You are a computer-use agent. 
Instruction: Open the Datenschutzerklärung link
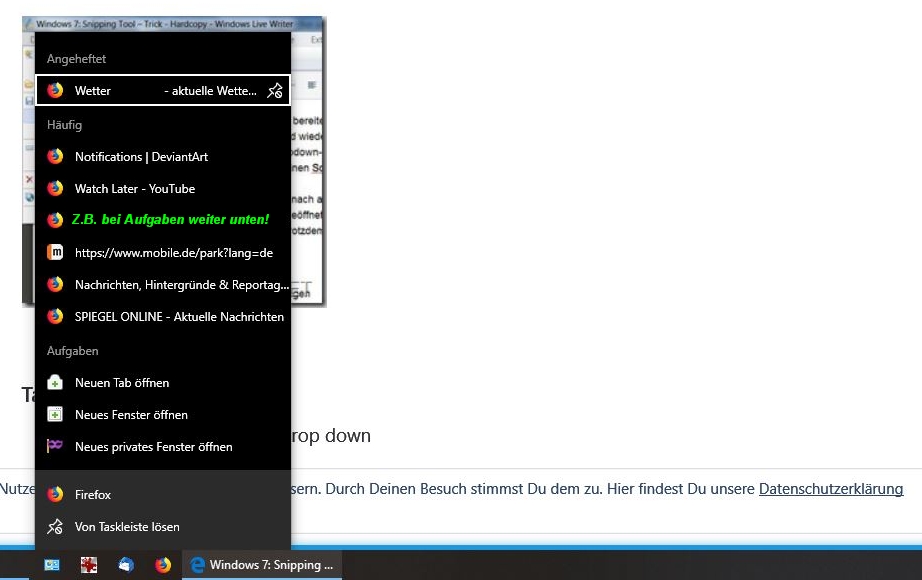tap(831, 489)
